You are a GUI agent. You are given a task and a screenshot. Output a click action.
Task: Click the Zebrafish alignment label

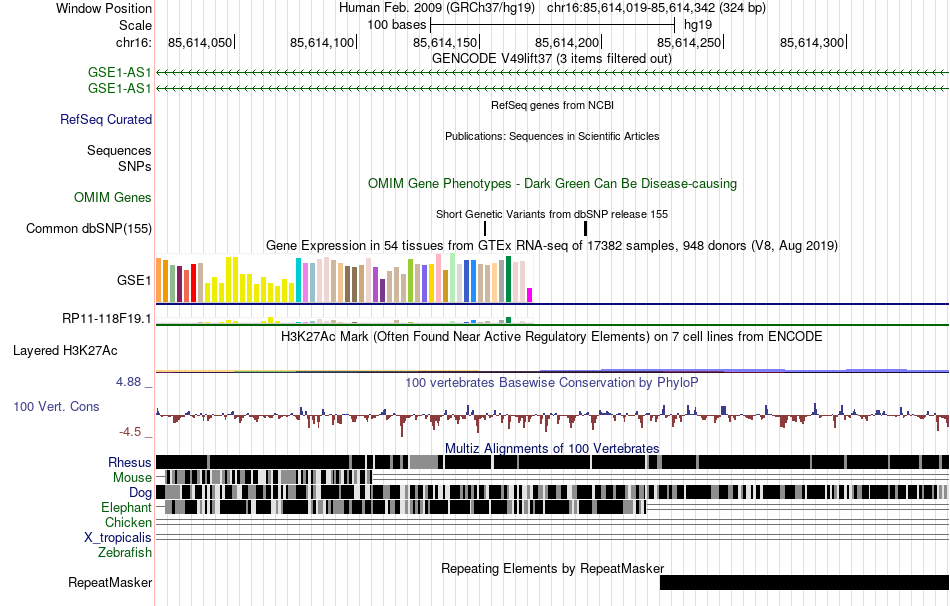tap(125, 553)
